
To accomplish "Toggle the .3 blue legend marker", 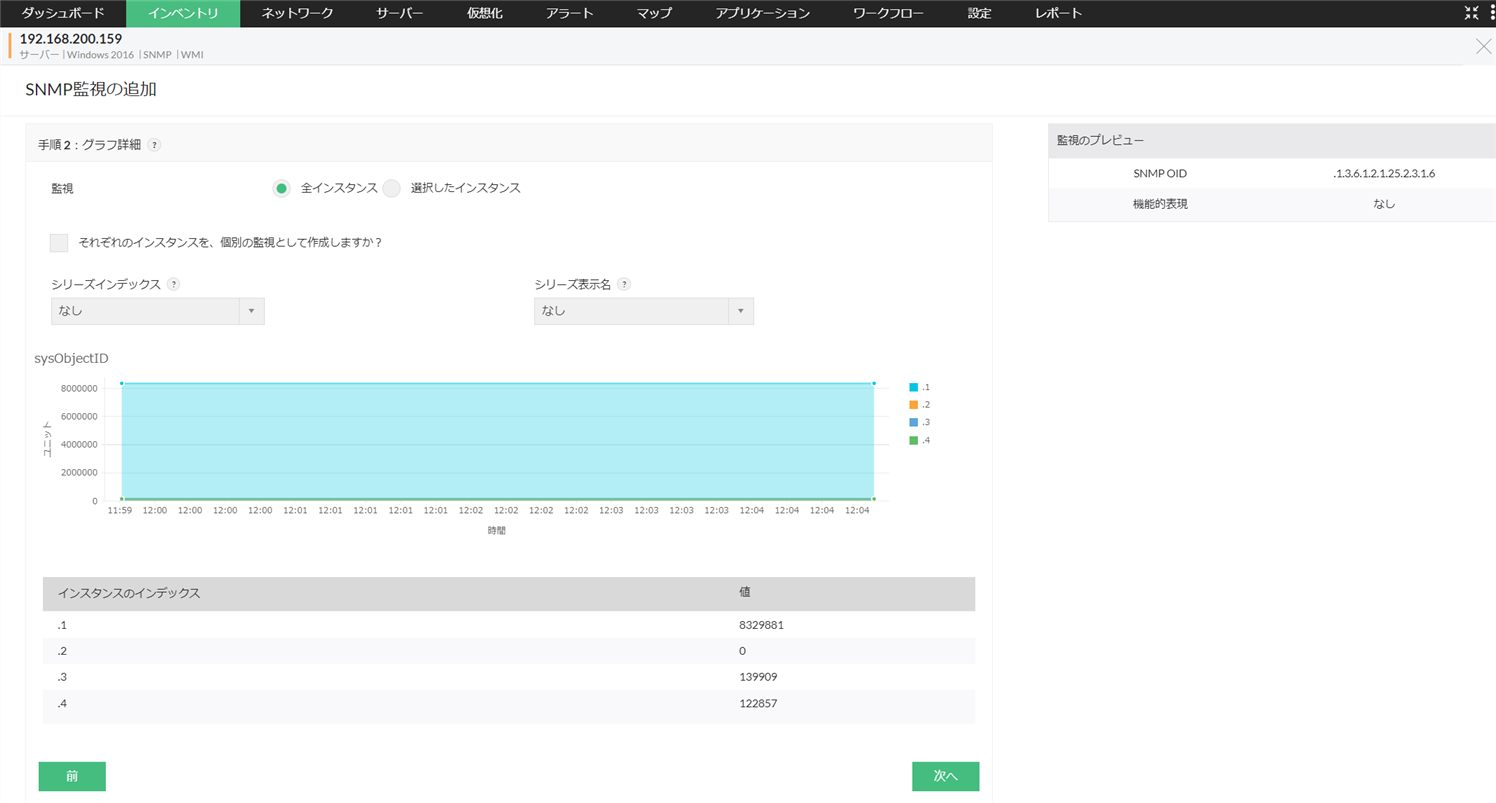I will click(x=913, y=423).
